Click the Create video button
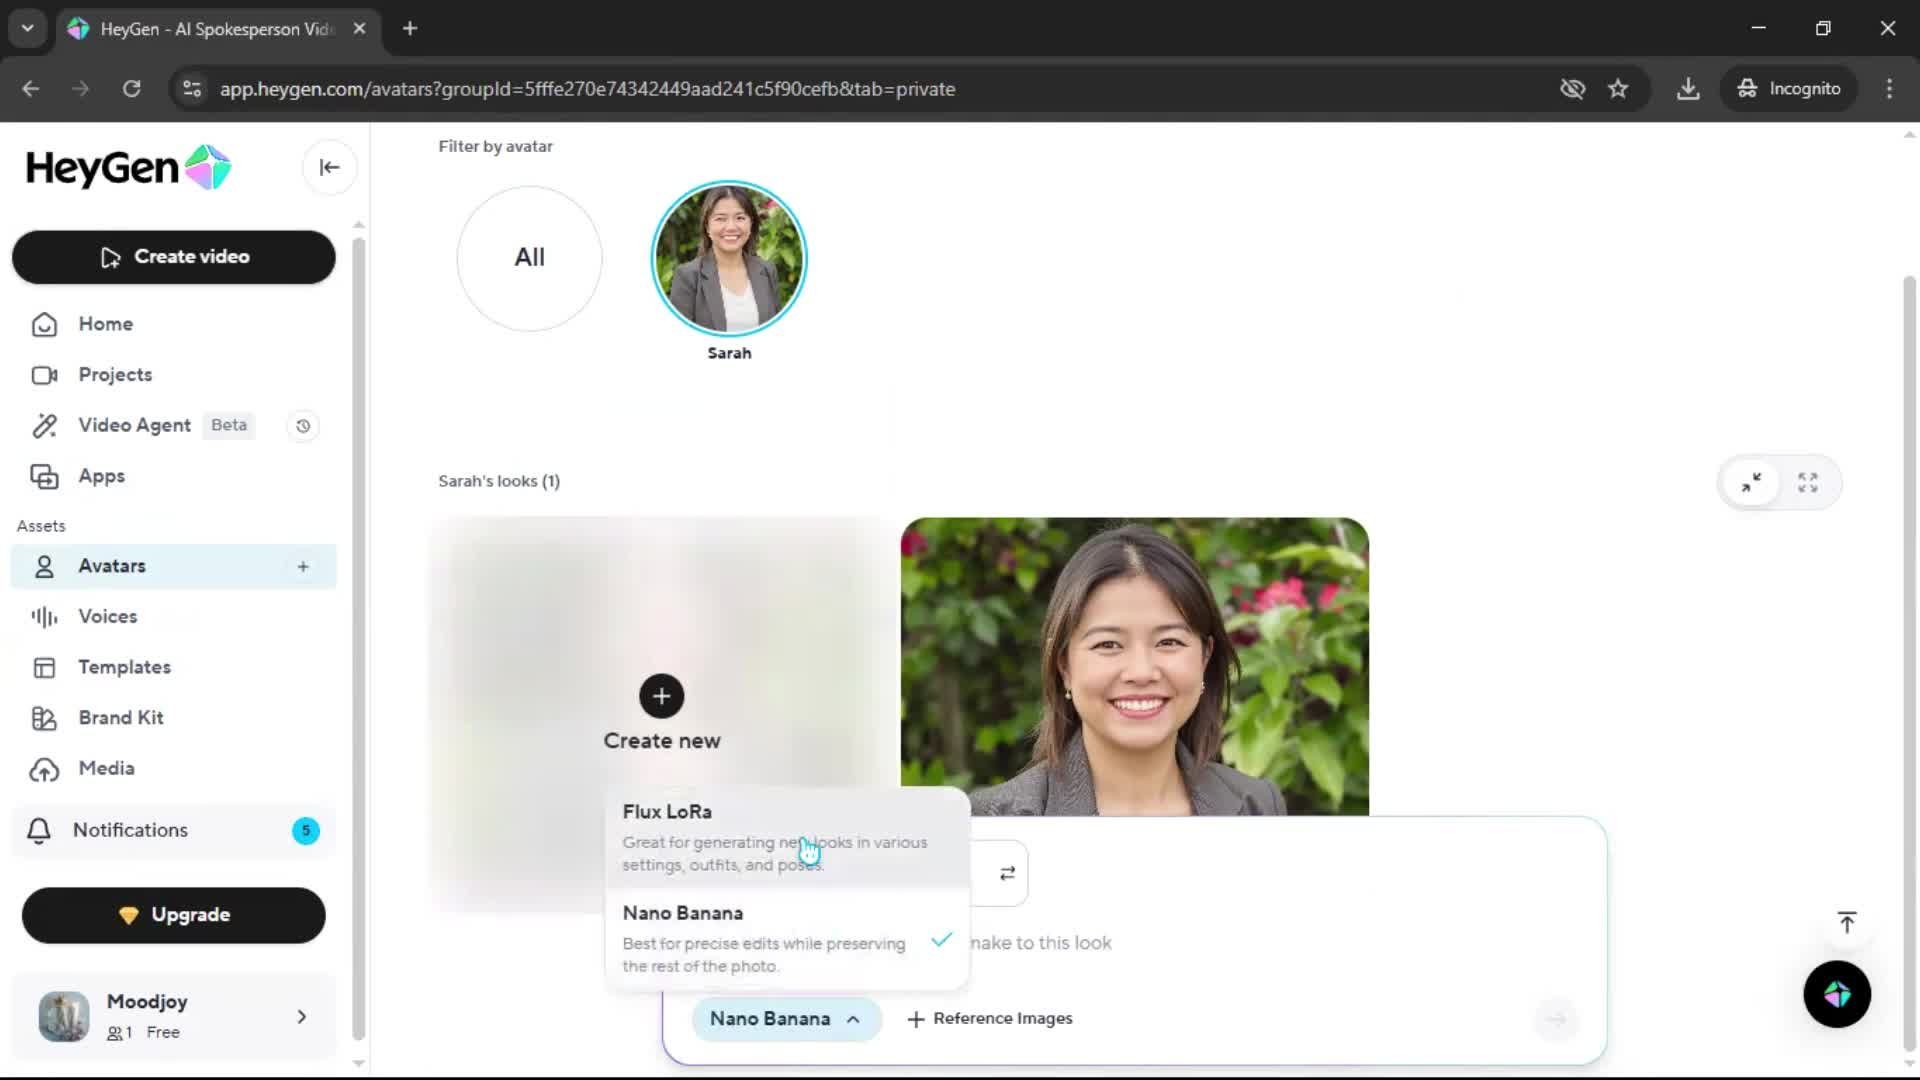The height and width of the screenshot is (1080, 1920). click(174, 257)
